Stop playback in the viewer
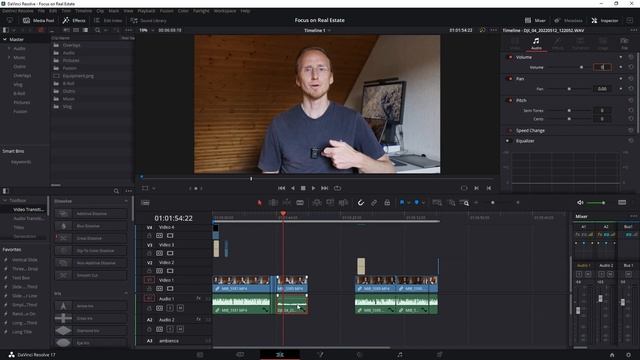Screen dimensions: 640x360 coord(303,188)
